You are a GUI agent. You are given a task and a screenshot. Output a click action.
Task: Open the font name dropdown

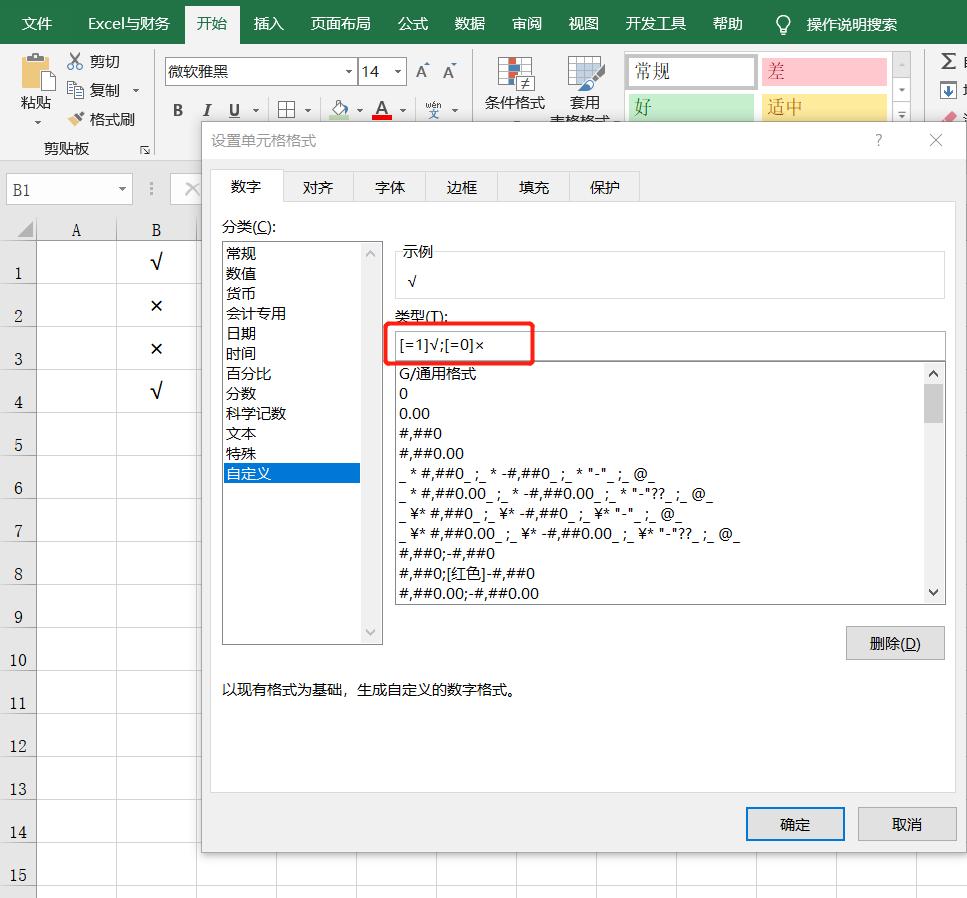347,72
